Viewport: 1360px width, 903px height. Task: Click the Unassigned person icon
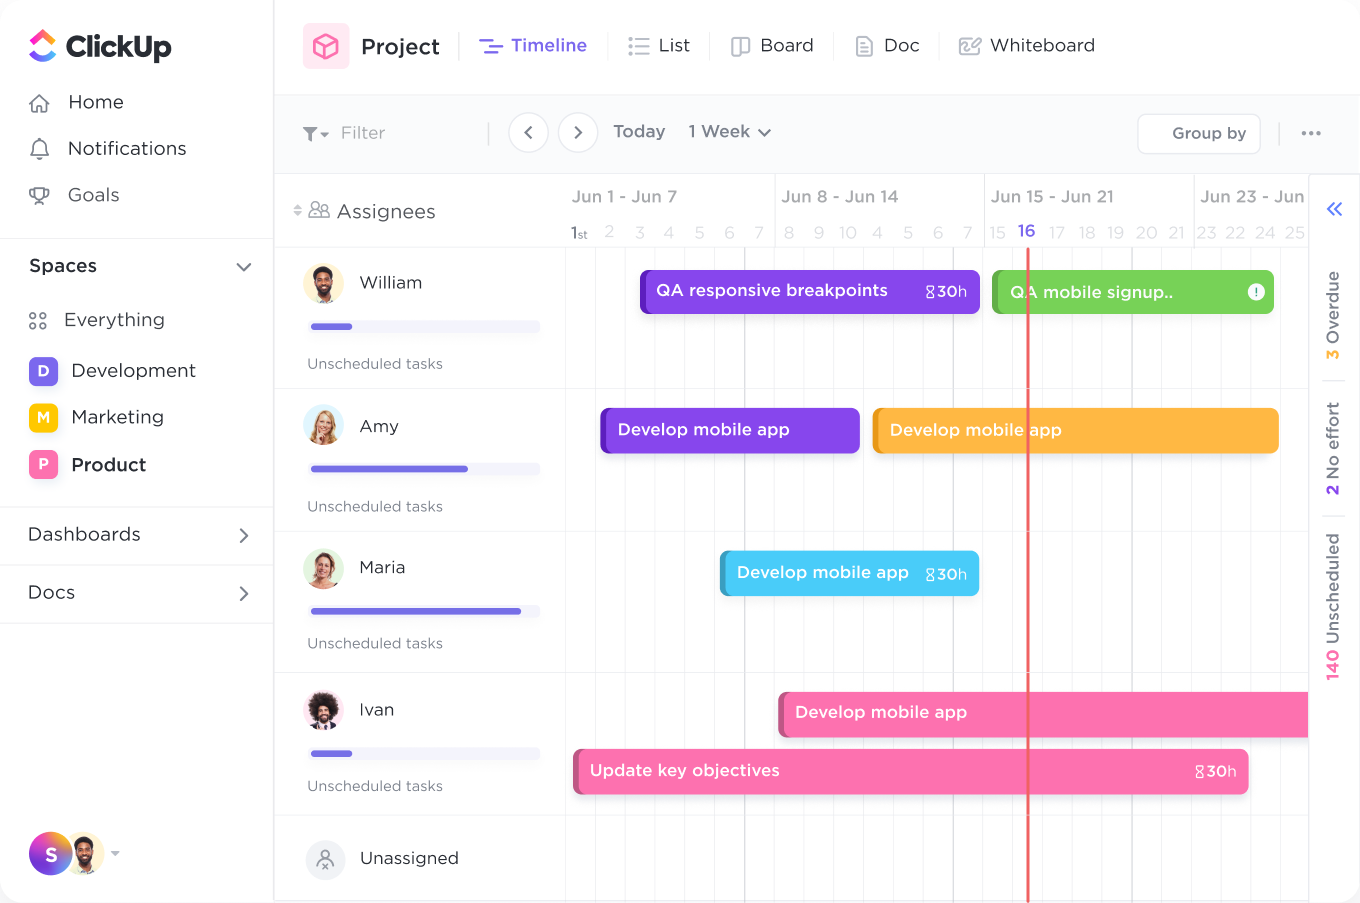325,859
